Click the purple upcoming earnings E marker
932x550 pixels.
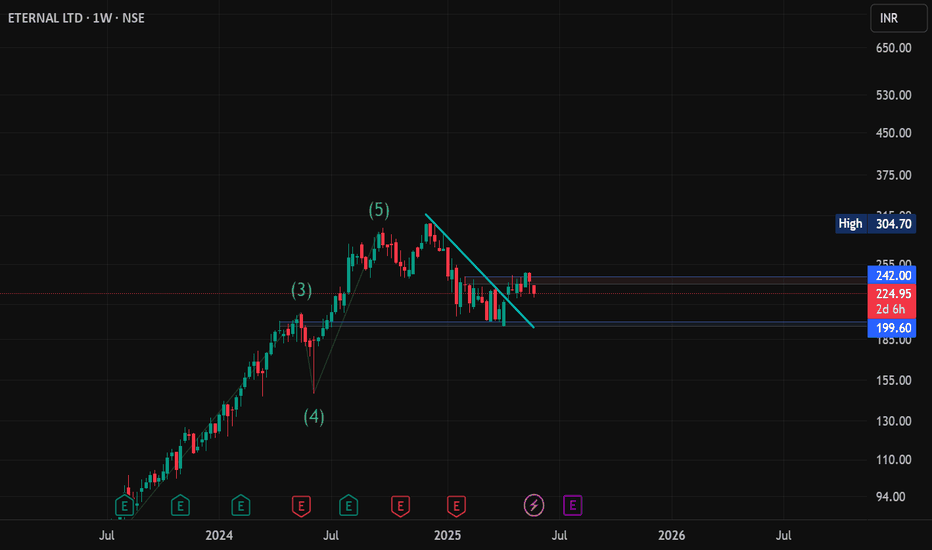pyautogui.click(x=572, y=505)
